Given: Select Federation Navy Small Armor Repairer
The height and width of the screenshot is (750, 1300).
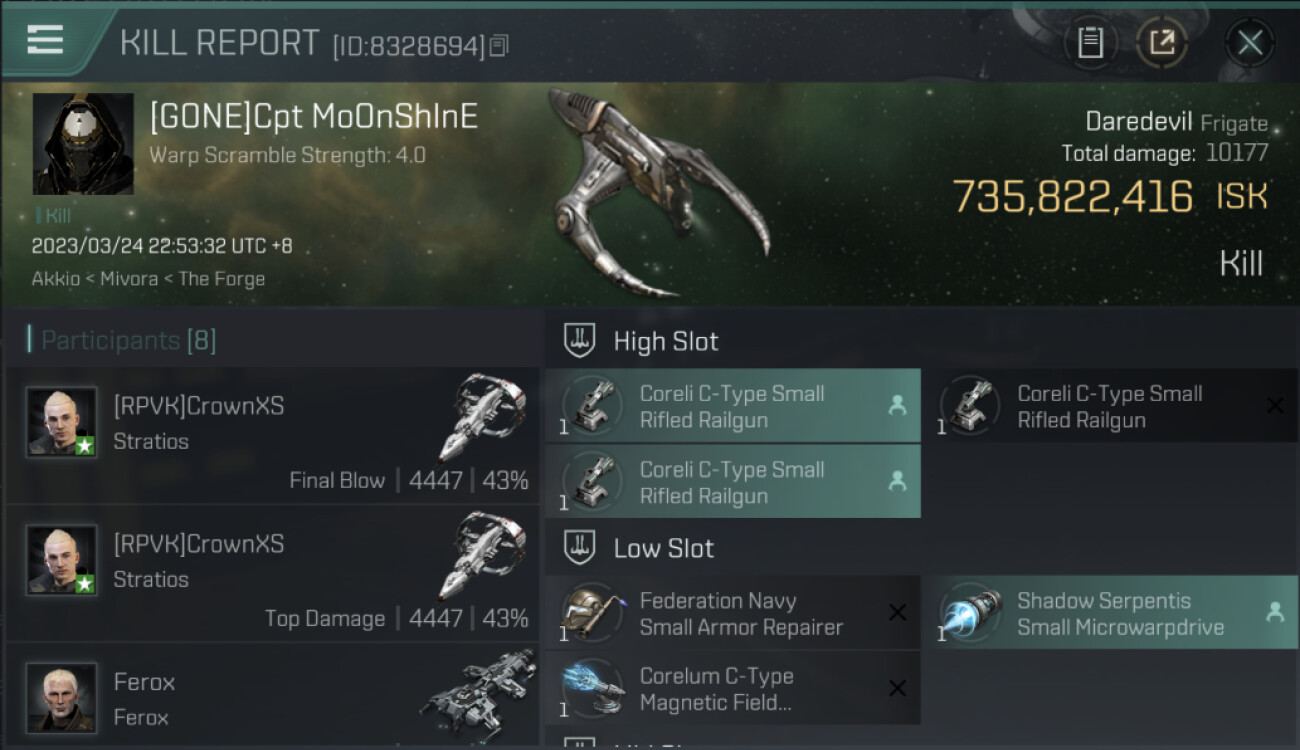Looking at the screenshot, I should (x=733, y=613).
